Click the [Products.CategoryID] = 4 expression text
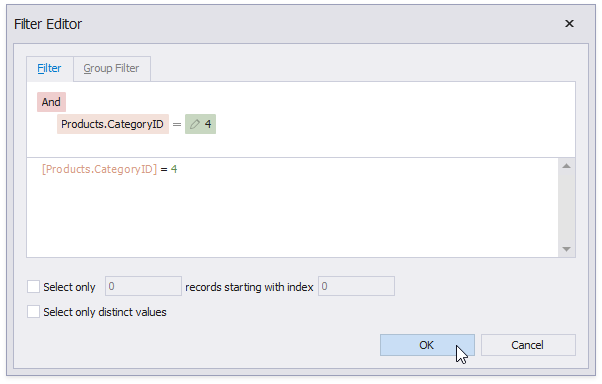This screenshot has height=384, width=602. pyautogui.click(x=109, y=169)
